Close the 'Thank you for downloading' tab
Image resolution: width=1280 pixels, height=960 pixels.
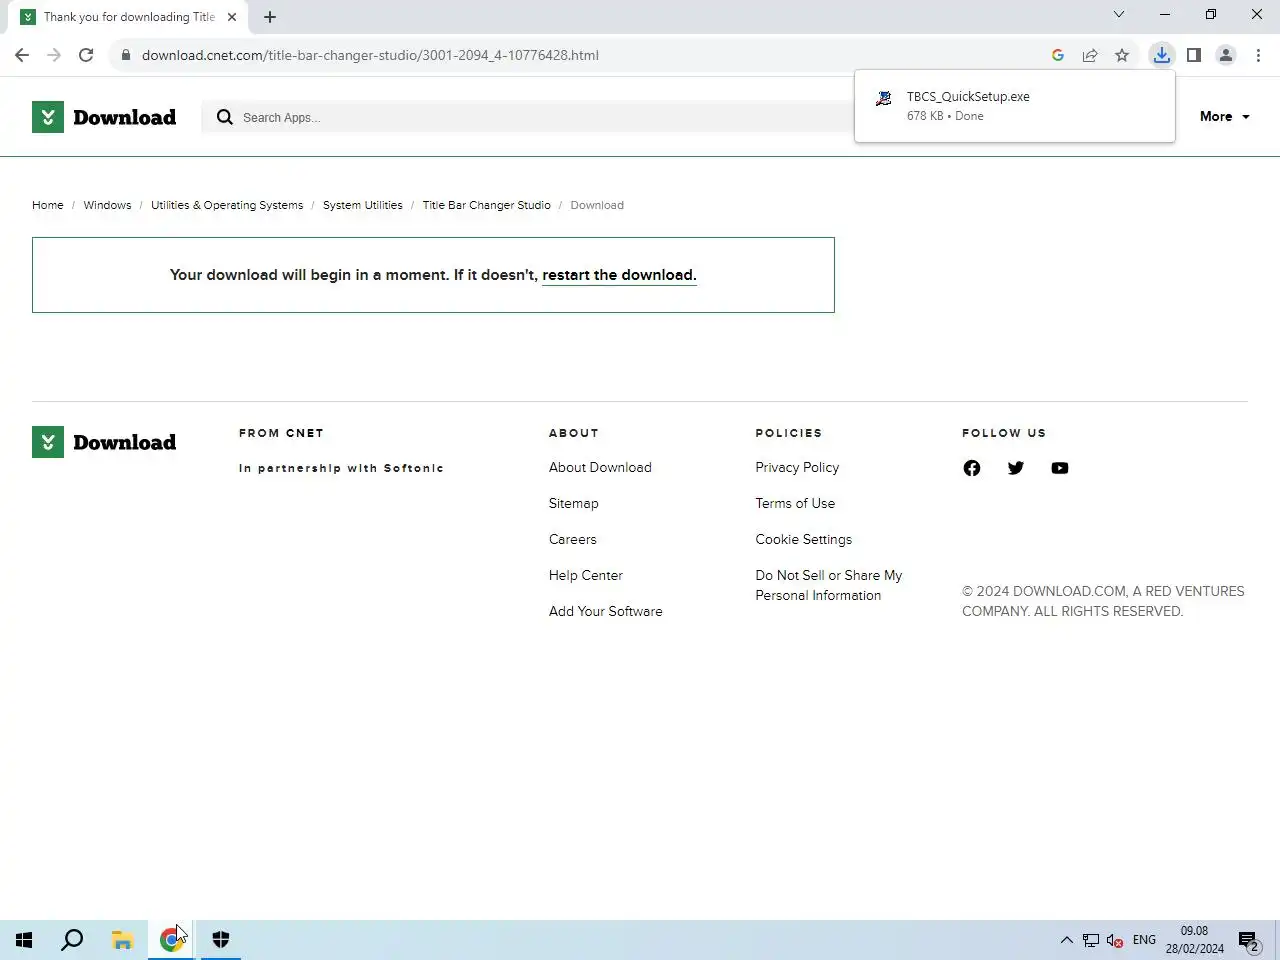232,17
